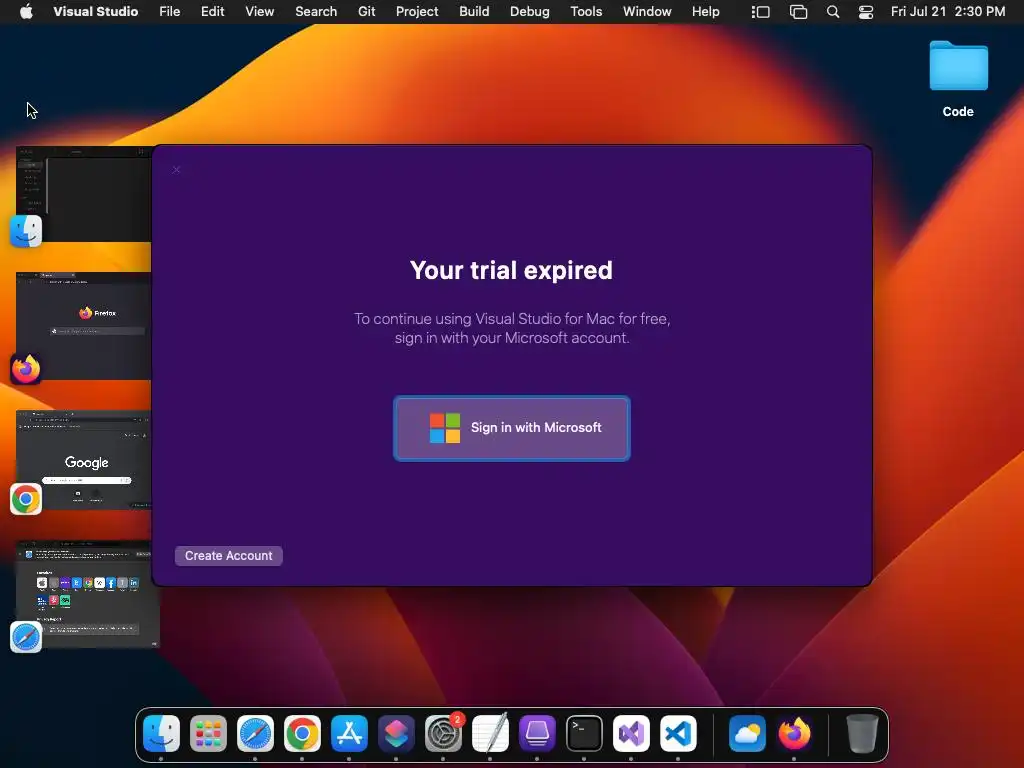Open Safari from the Dock
This screenshot has height=768, width=1024.
point(255,733)
